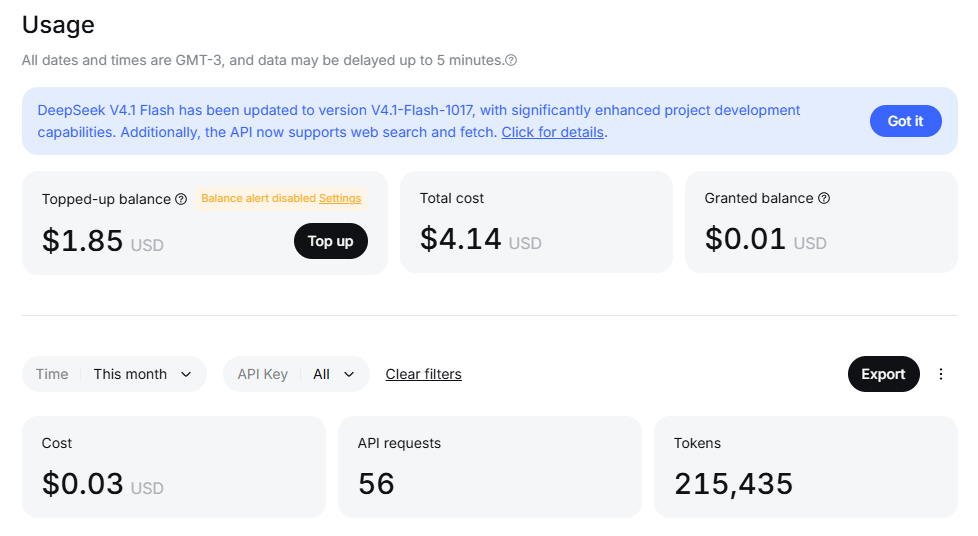Click the Granted balance label
Screen dimensions: 978x536
[759, 198]
